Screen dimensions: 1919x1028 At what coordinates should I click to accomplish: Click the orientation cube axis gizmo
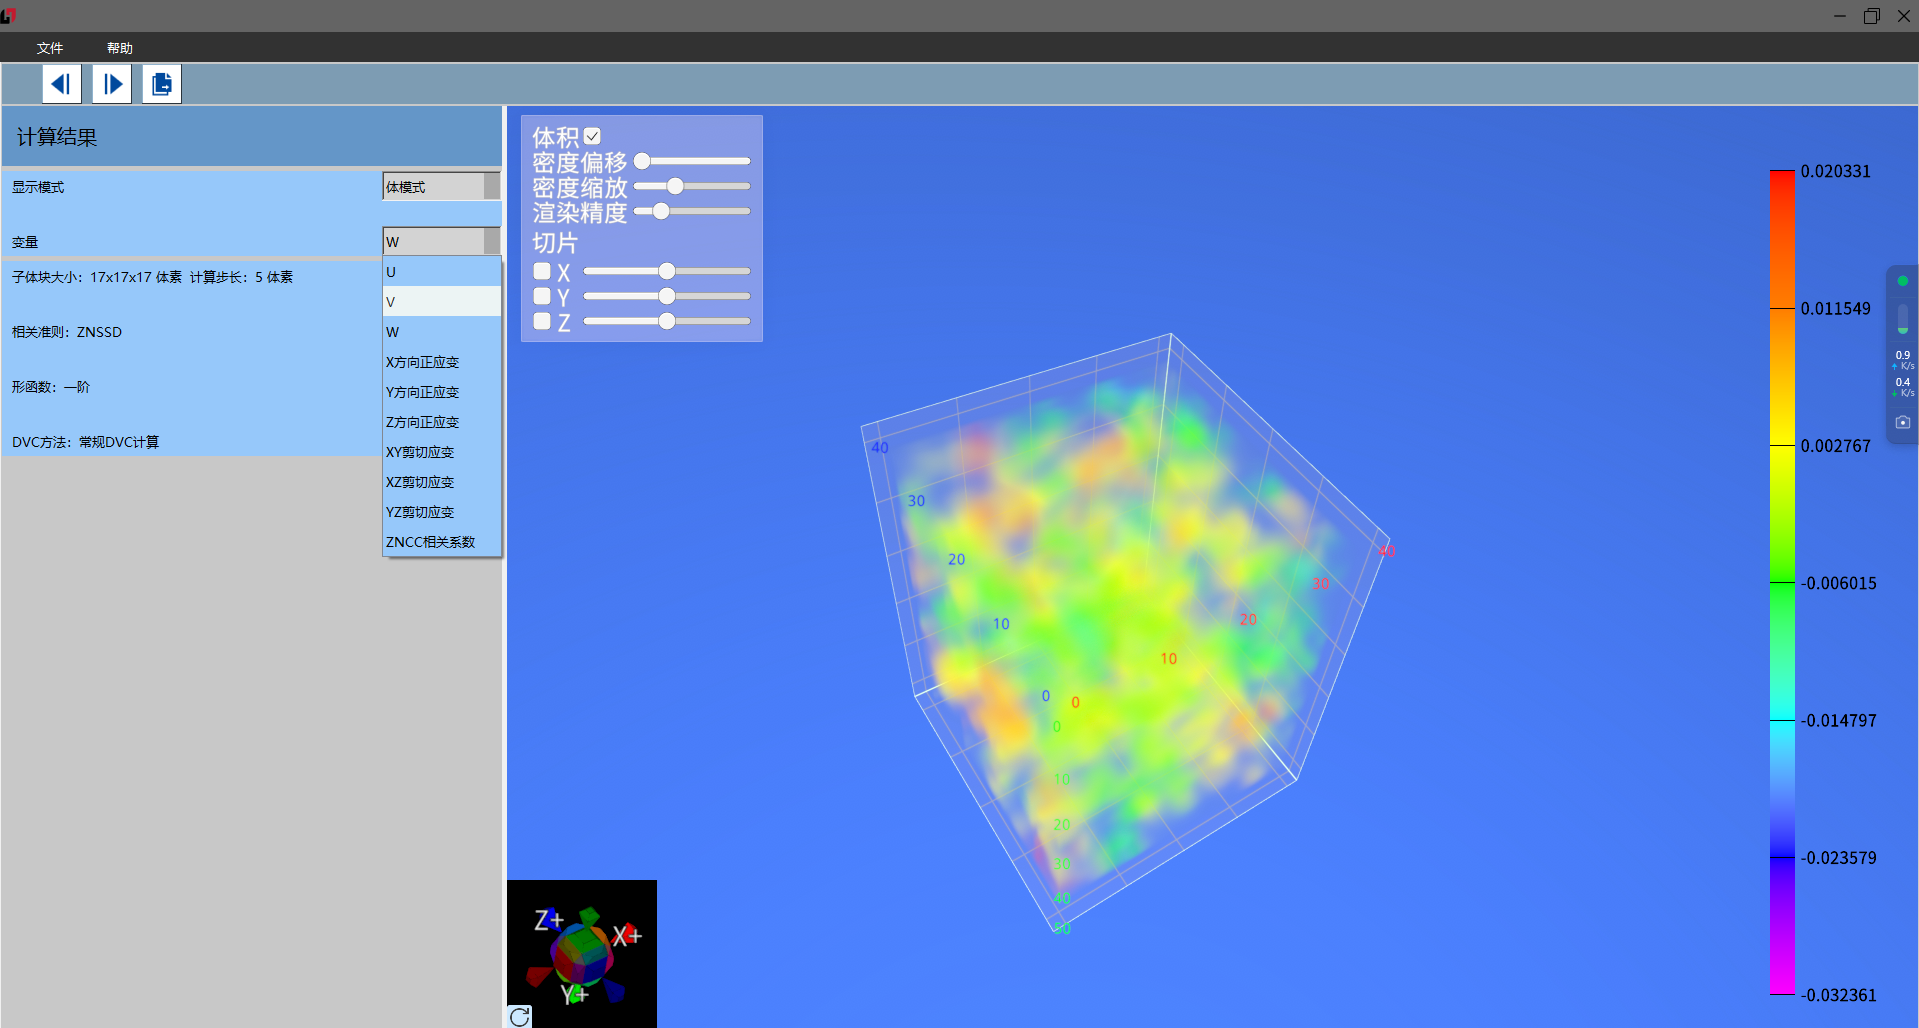[x=582, y=954]
